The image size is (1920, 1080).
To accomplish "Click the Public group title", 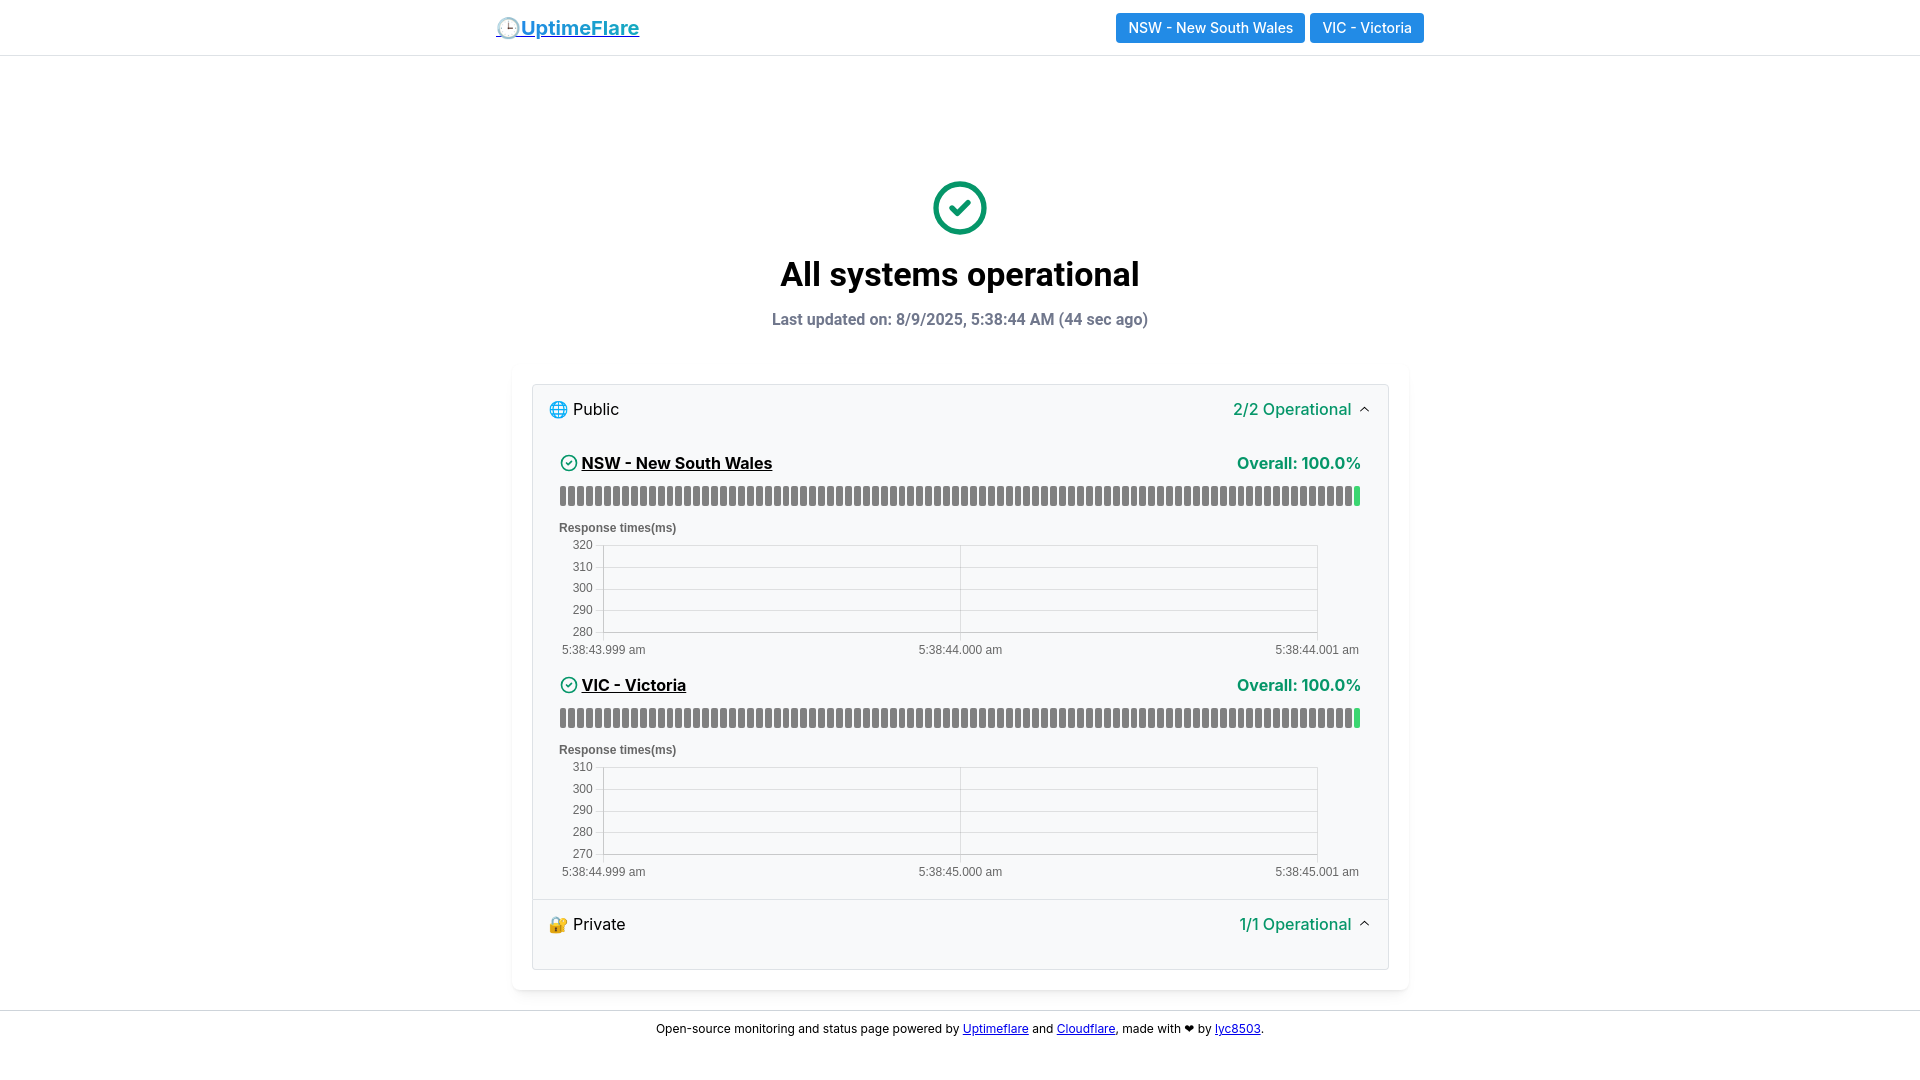I will (596, 409).
